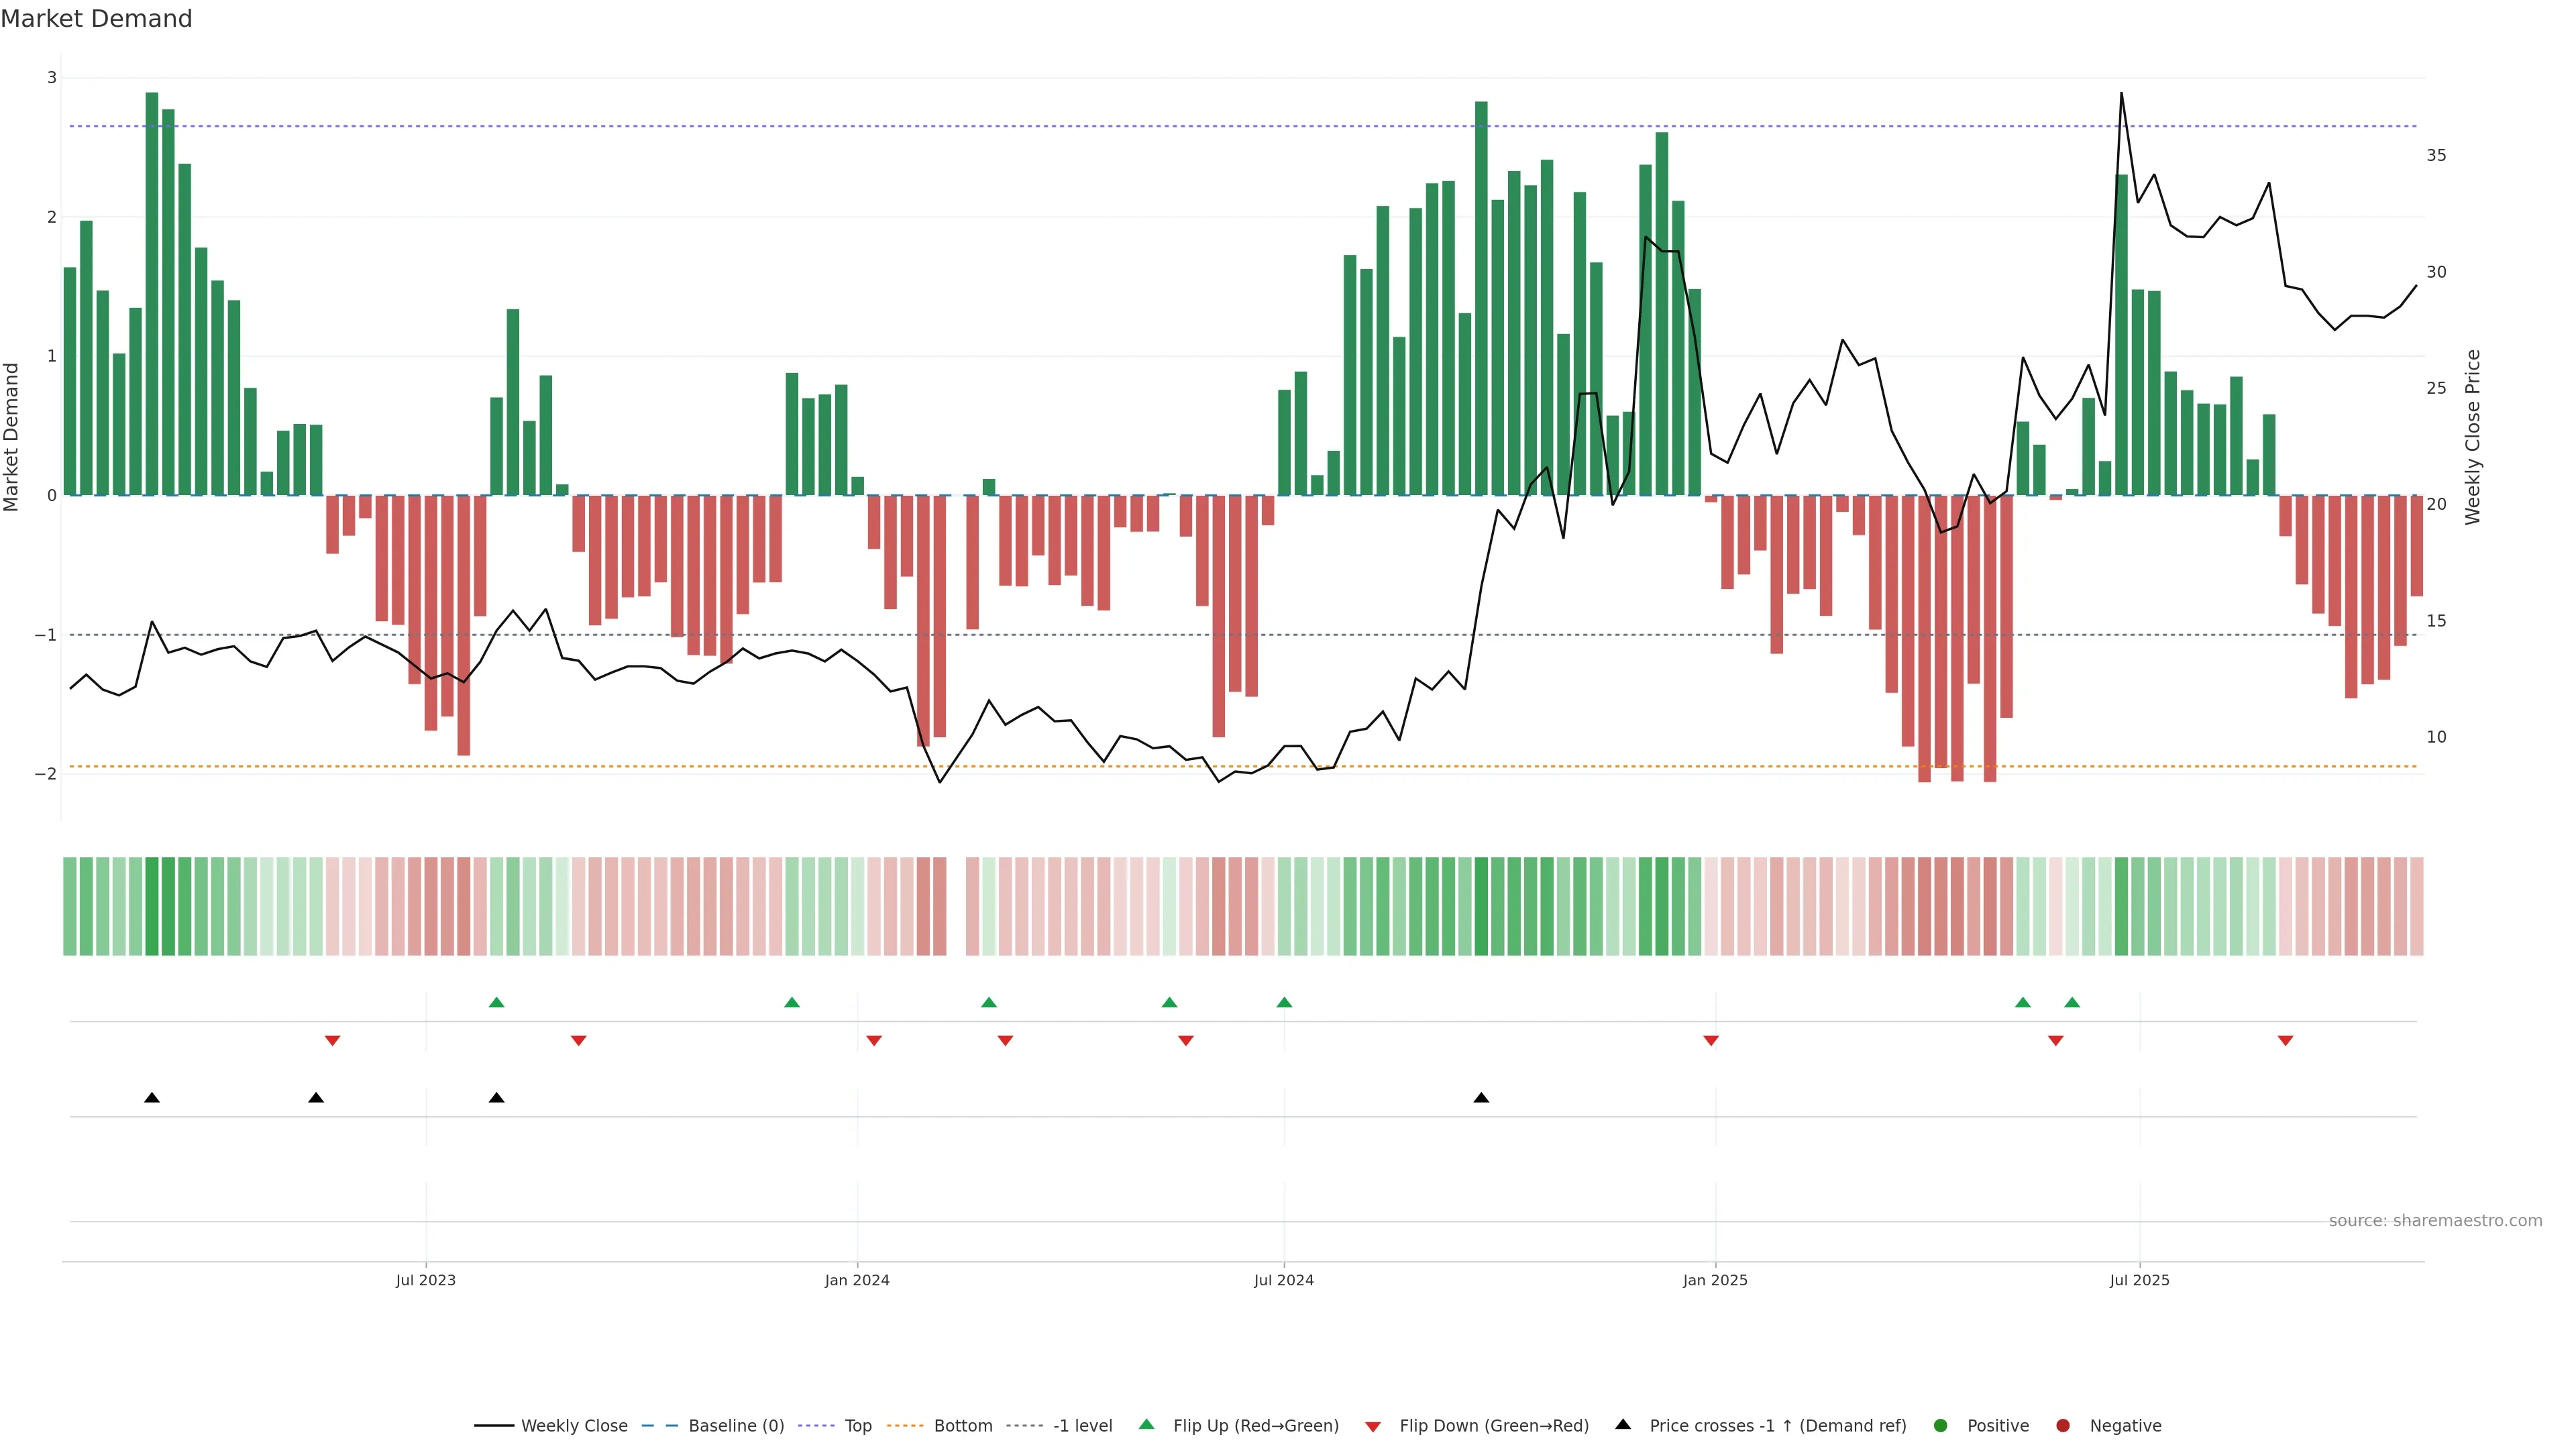The image size is (2576, 1449).
Task: Click black triangle marker after Jul 2024
Action: click(1482, 1098)
